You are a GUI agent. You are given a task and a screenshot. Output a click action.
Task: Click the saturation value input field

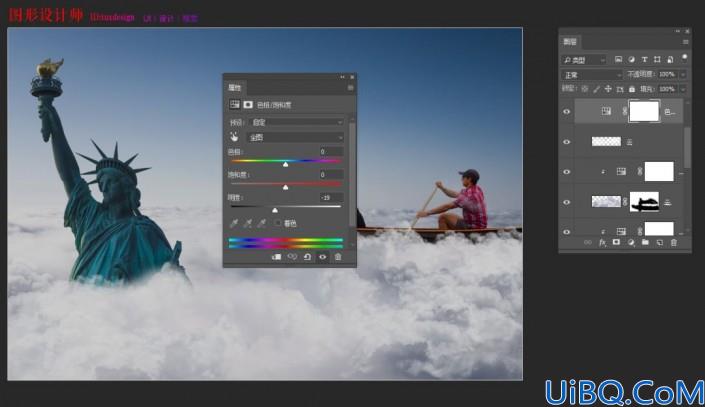pyautogui.click(x=331, y=174)
